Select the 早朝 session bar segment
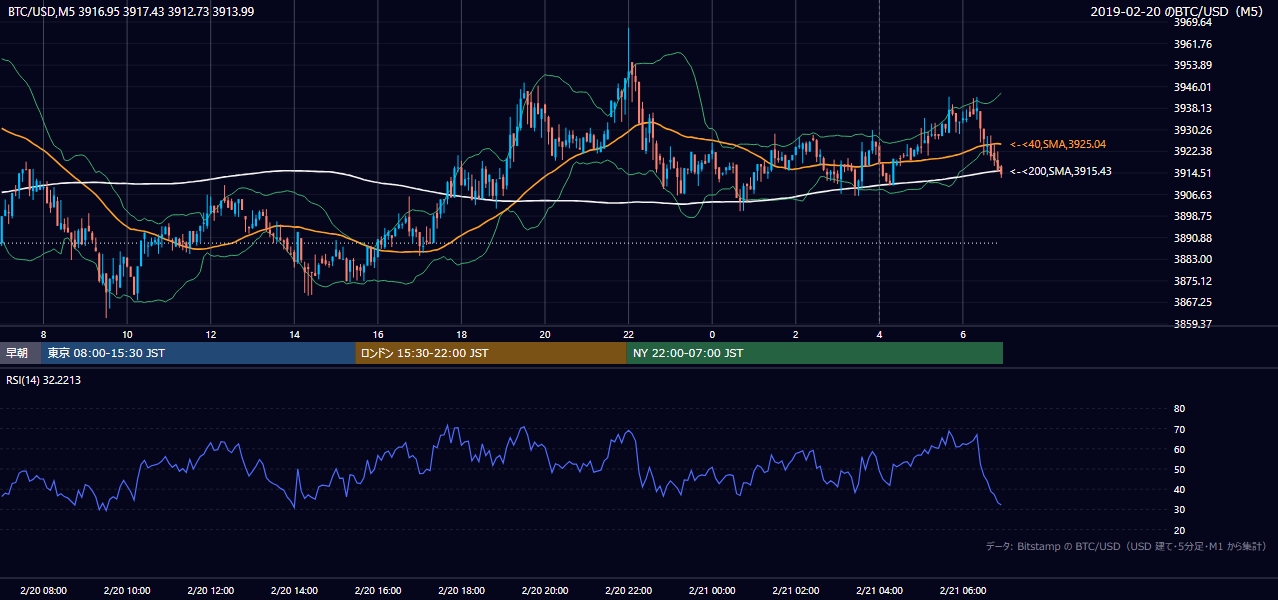1278x600 pixels. (x=20, y=353)
